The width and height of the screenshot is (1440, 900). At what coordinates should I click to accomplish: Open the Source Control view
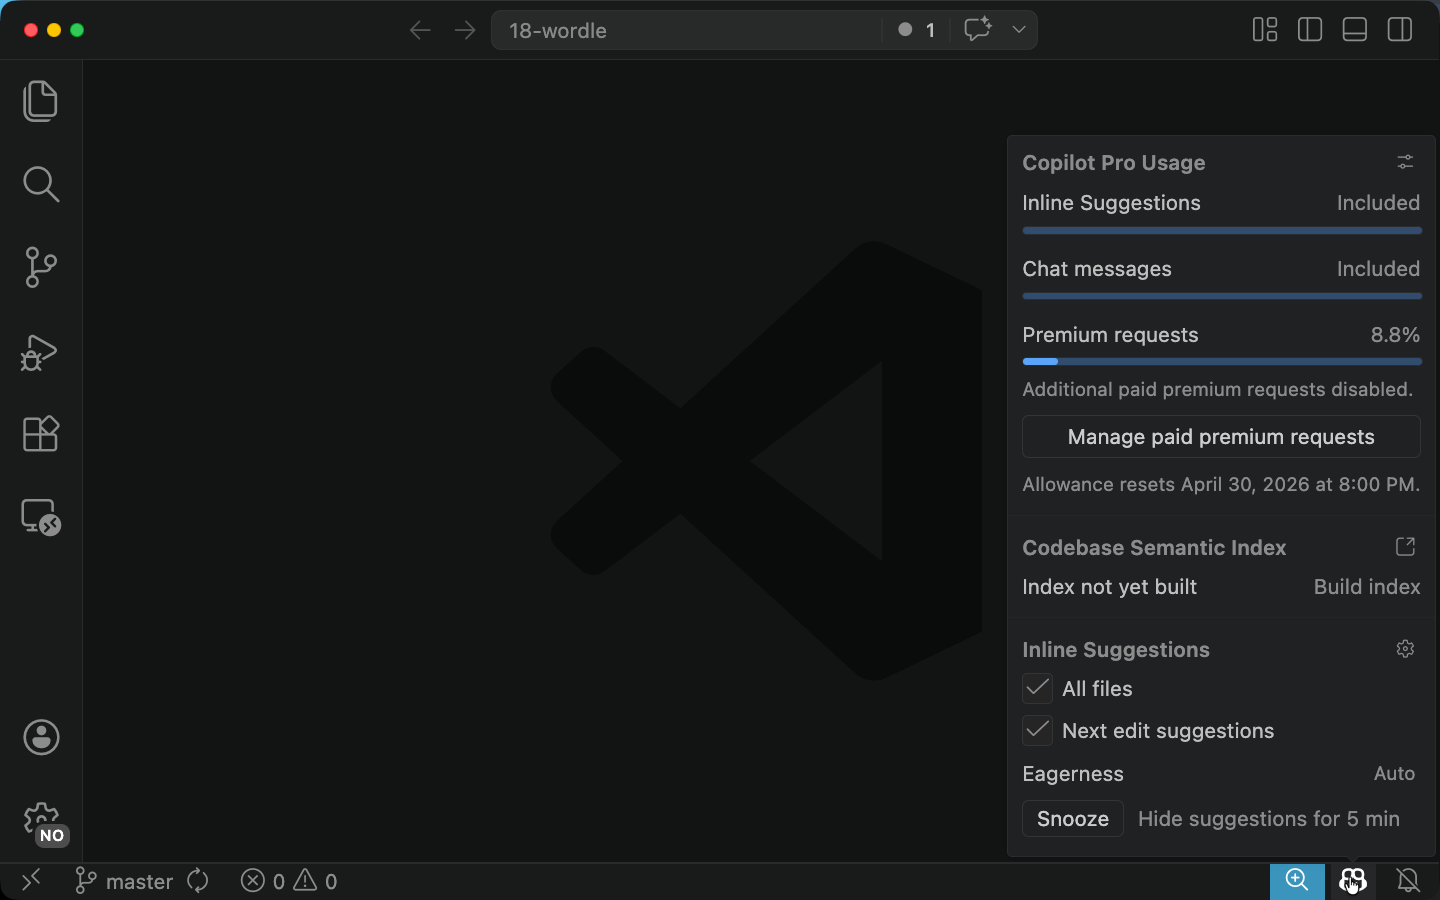tap(41, 267)
